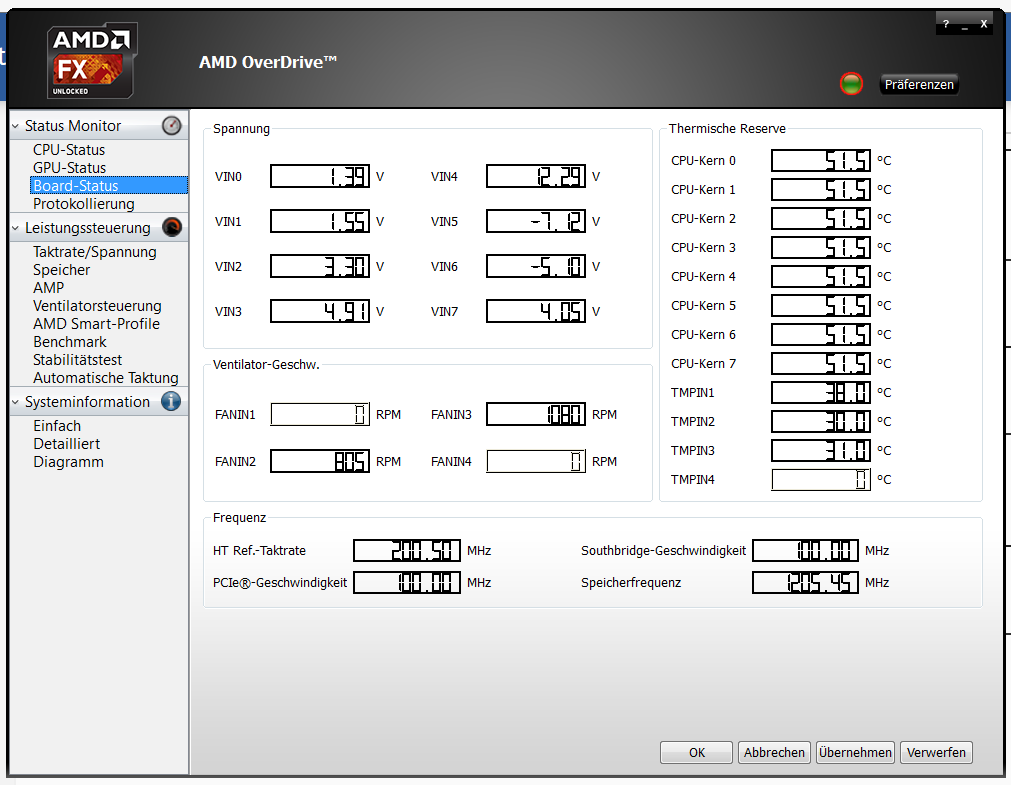
Task: Click the Ventilator-Geschw. group label
Action: (x=266, y=364)
